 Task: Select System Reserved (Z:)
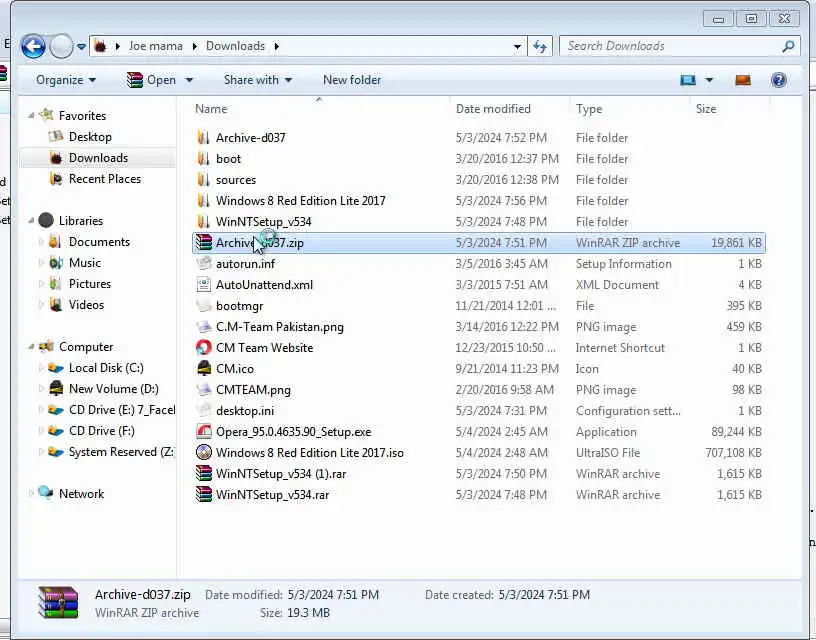[121, 452]
